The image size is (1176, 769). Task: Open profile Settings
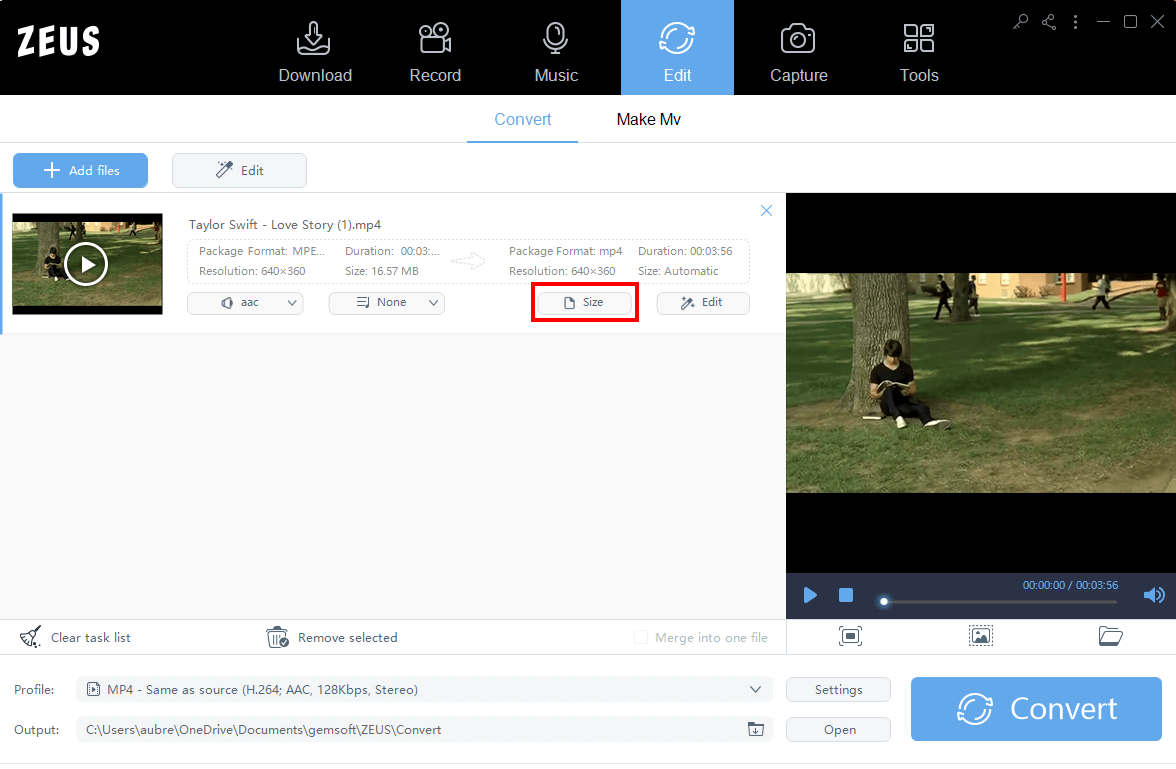pos(838,689)
